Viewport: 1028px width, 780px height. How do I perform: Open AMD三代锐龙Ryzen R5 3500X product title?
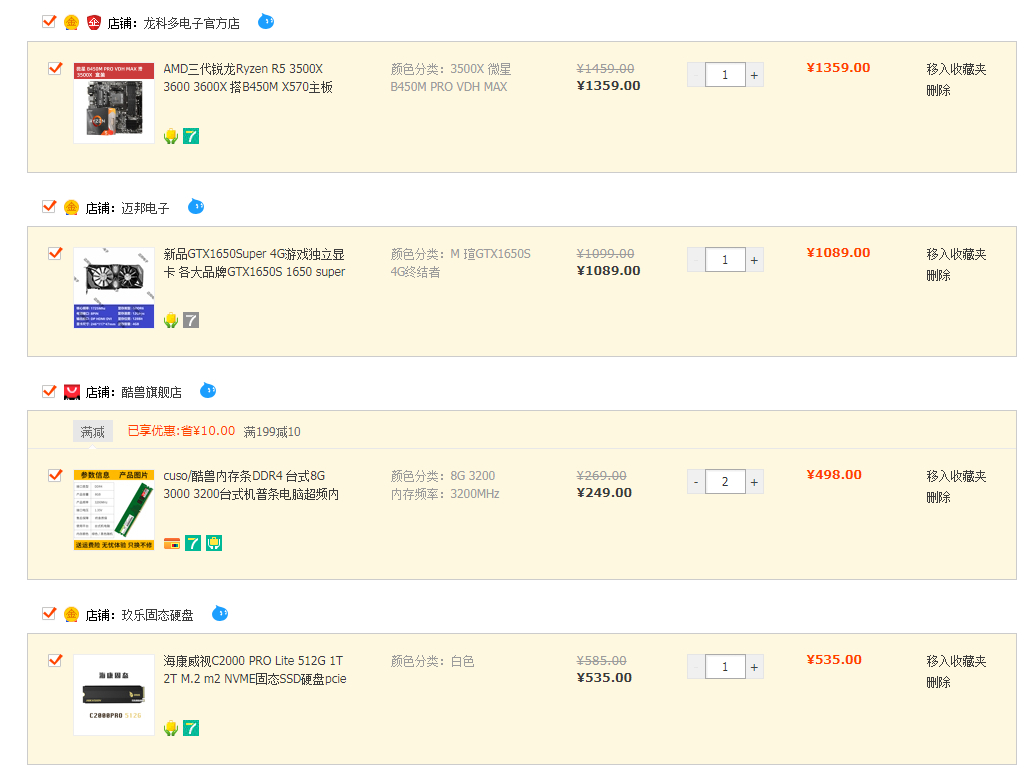click(248, 78)
